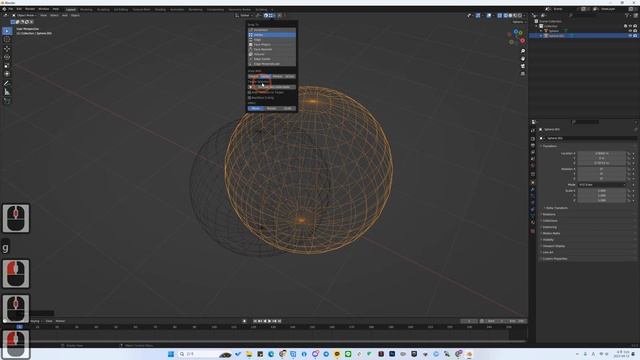Click Vertex snap option
640x360 pixels.
click(271, 35)
